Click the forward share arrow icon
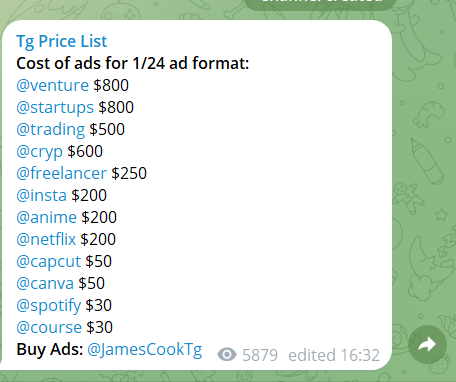 [427, 344]
